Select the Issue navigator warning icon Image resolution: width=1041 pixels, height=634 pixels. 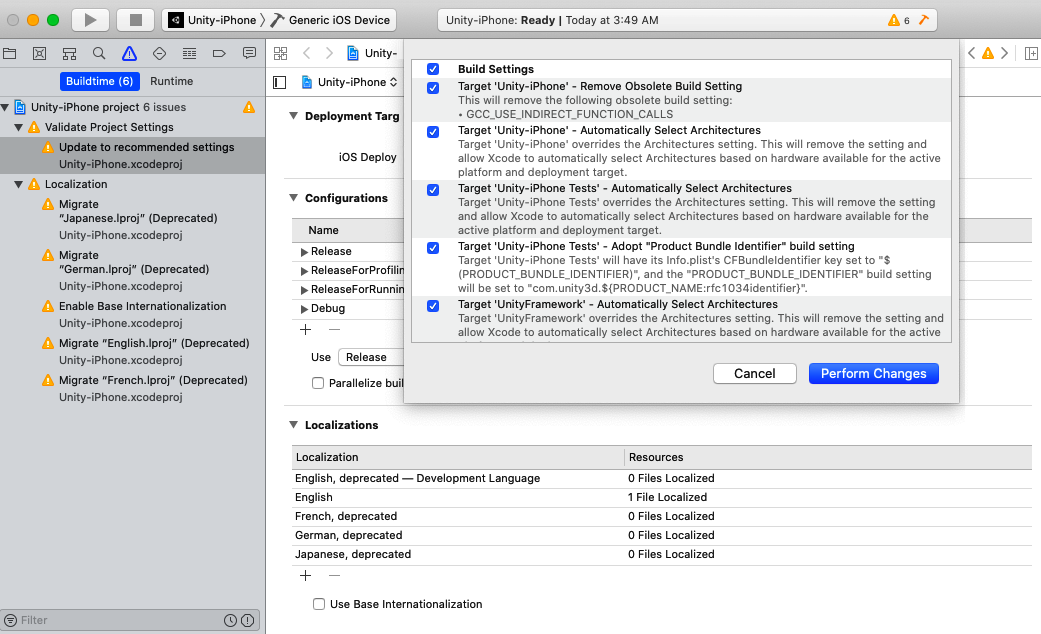(x=129, y=54)
